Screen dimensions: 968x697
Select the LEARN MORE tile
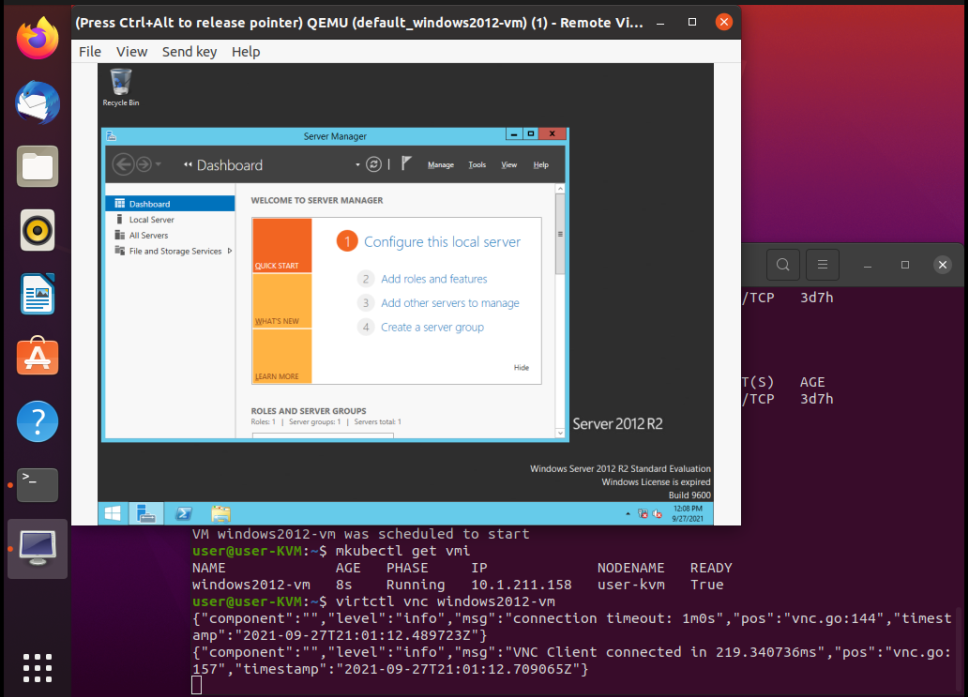click(282, 356)
